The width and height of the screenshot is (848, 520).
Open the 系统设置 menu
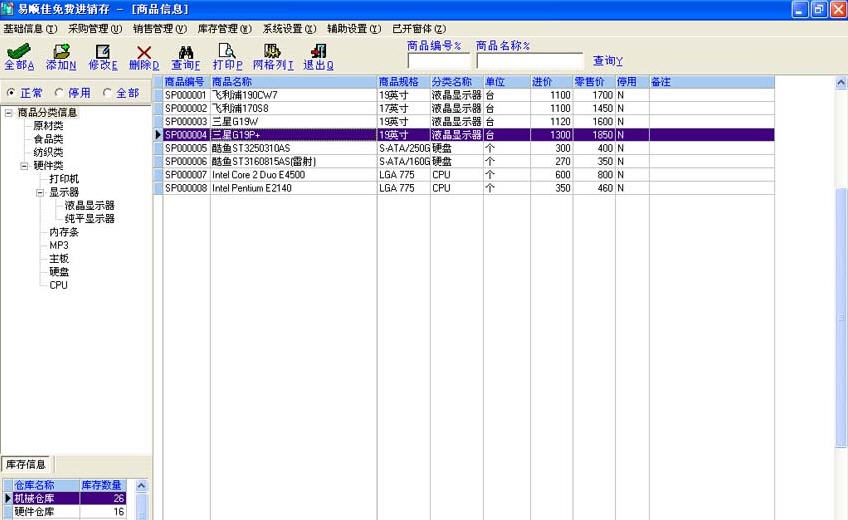(x=289, y=29)
